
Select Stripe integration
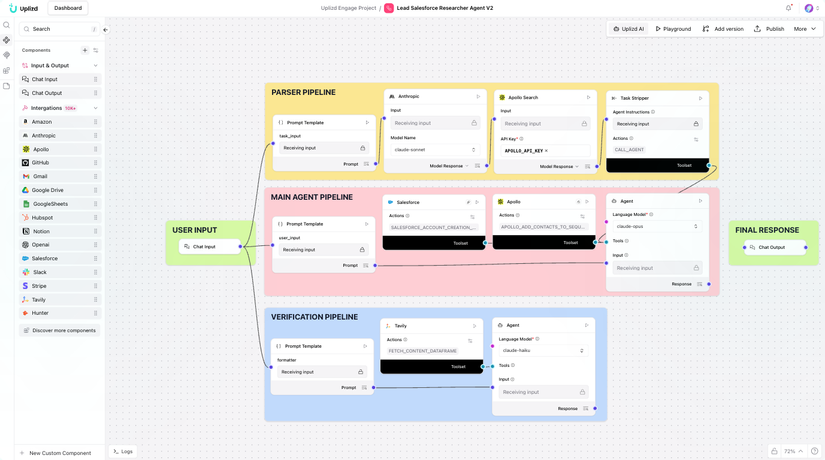pos(60,286)
